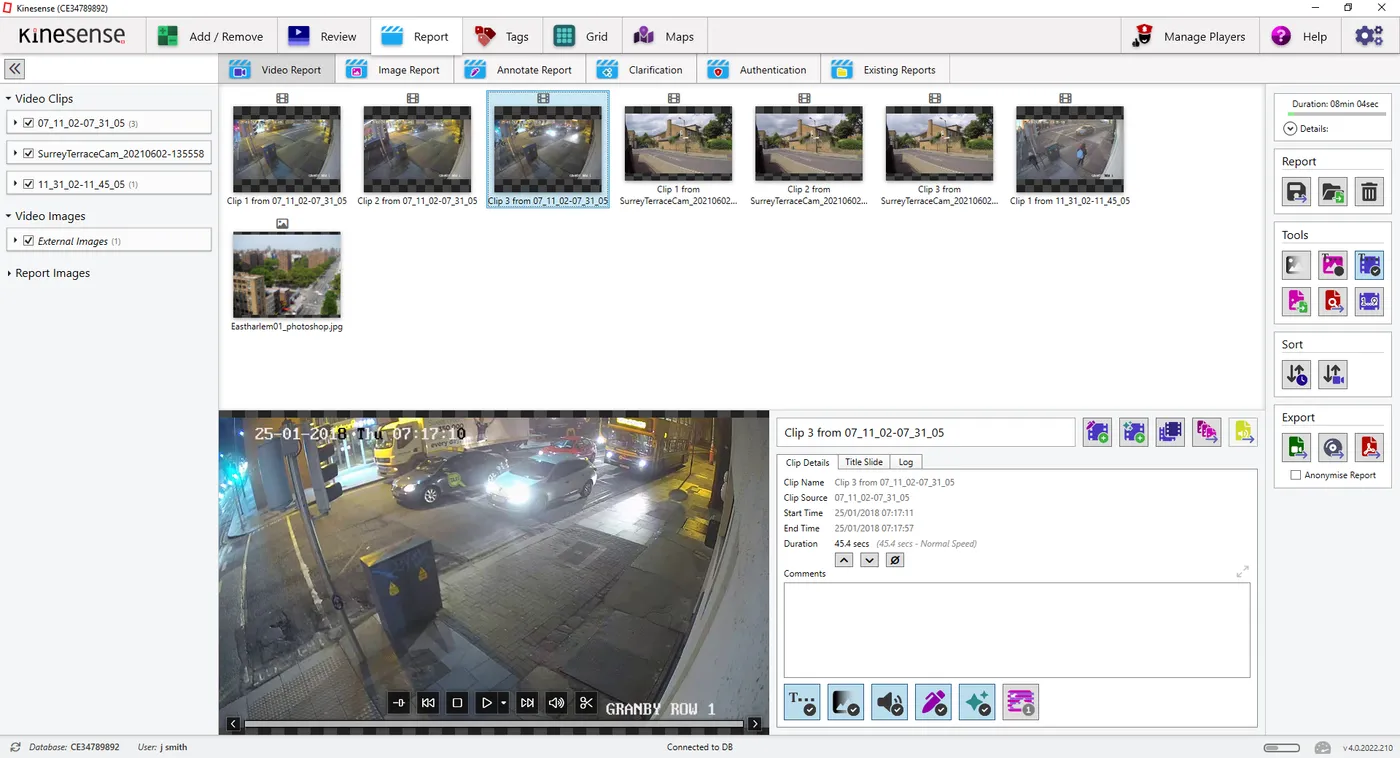Open a saved report via folder icon
Viewport: 1400px width, 758px height.
point(1333,192)
